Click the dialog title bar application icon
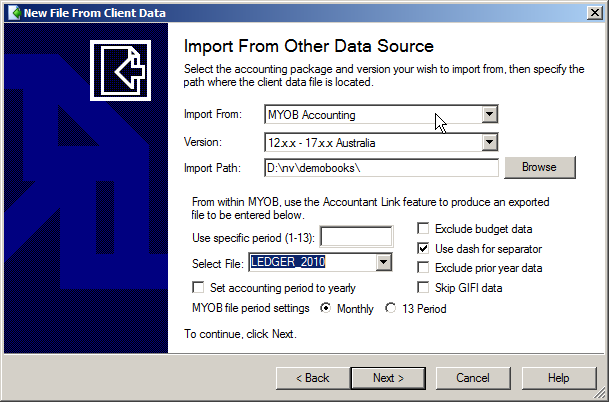Screen dimensions: 609x402 (x=12, y=11)
